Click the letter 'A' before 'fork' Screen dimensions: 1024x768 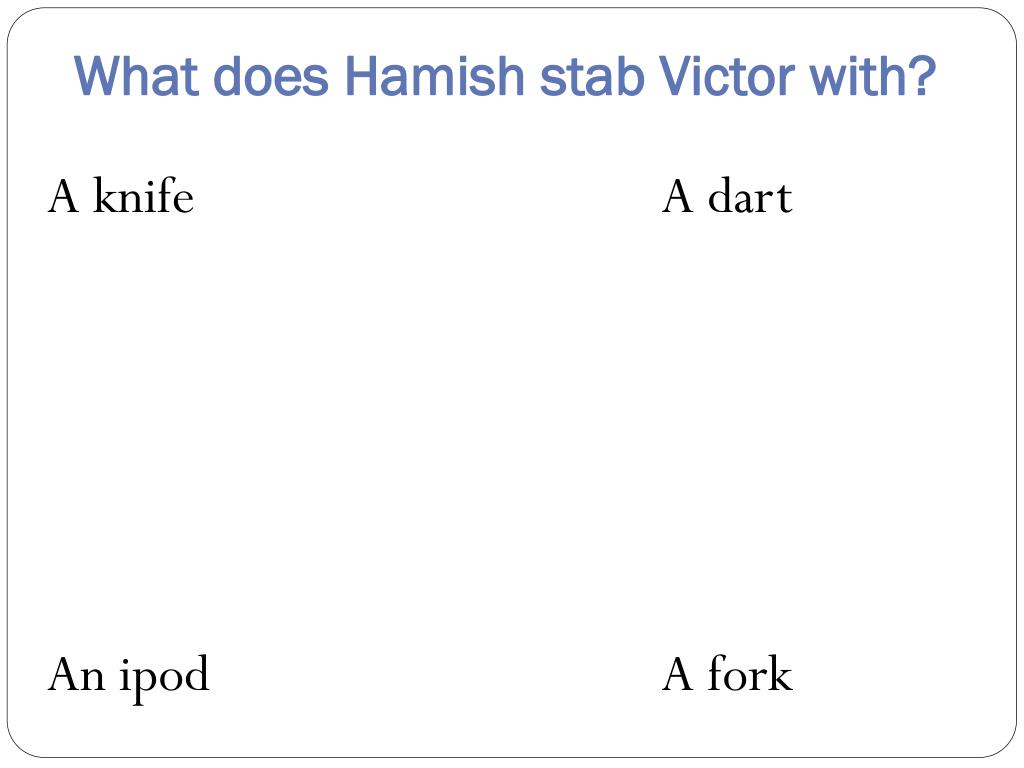(677, 674)
